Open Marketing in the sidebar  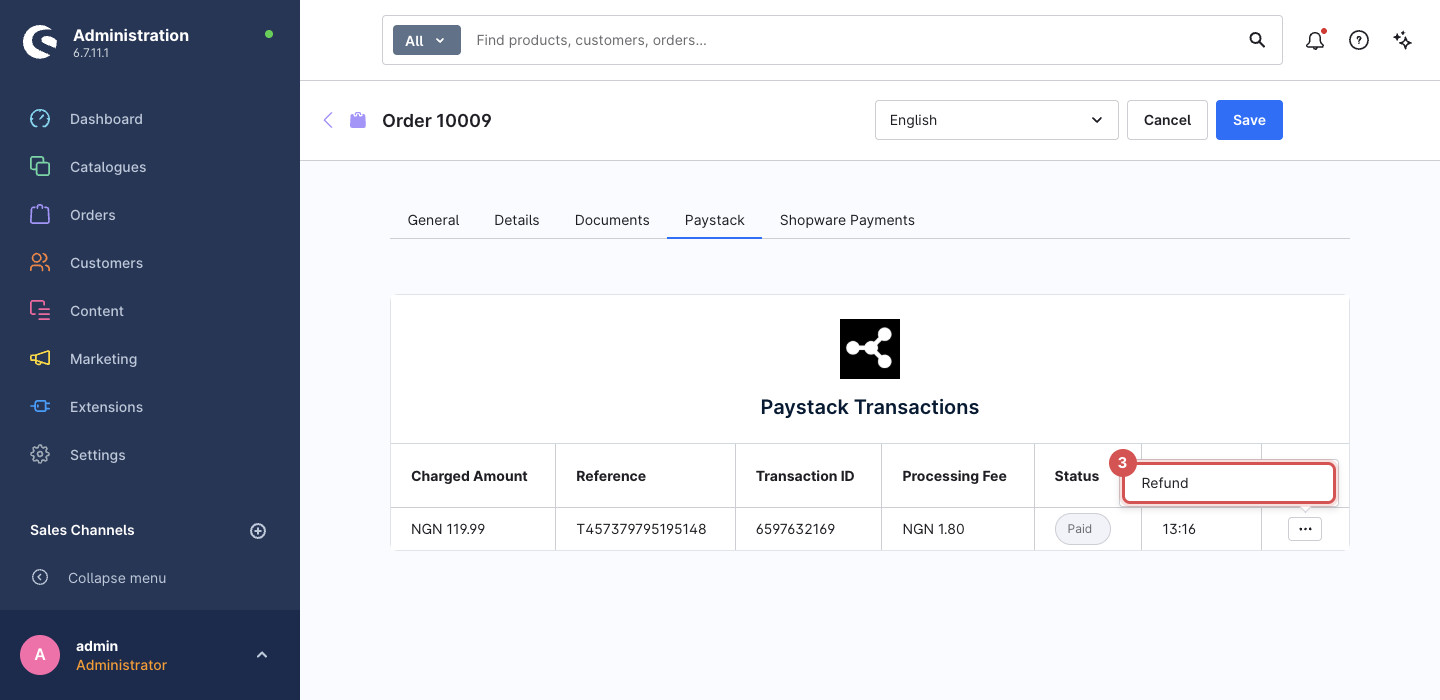pos(103,359)
